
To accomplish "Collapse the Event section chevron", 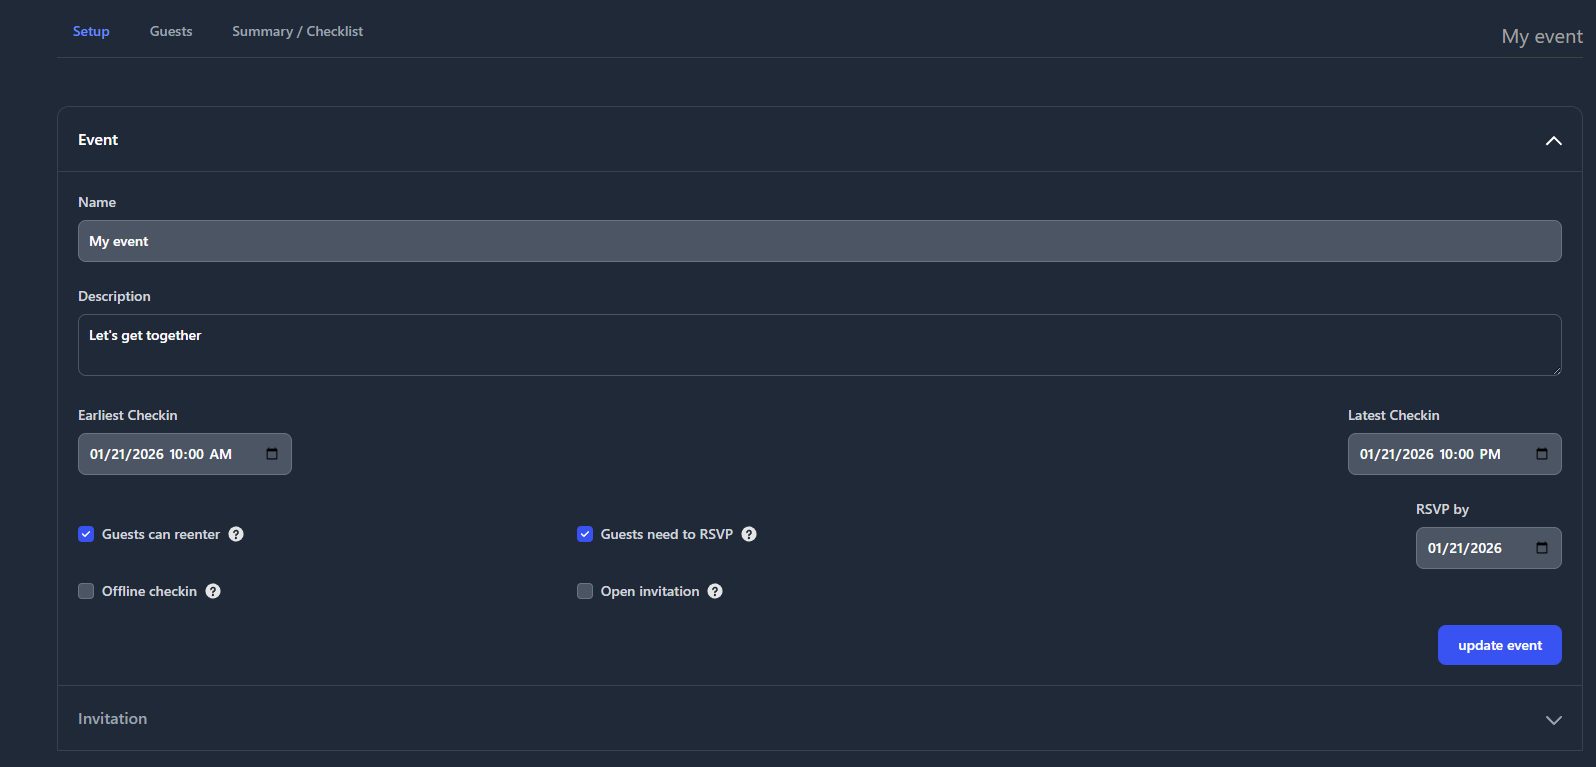I will [x=1553, y=141].
